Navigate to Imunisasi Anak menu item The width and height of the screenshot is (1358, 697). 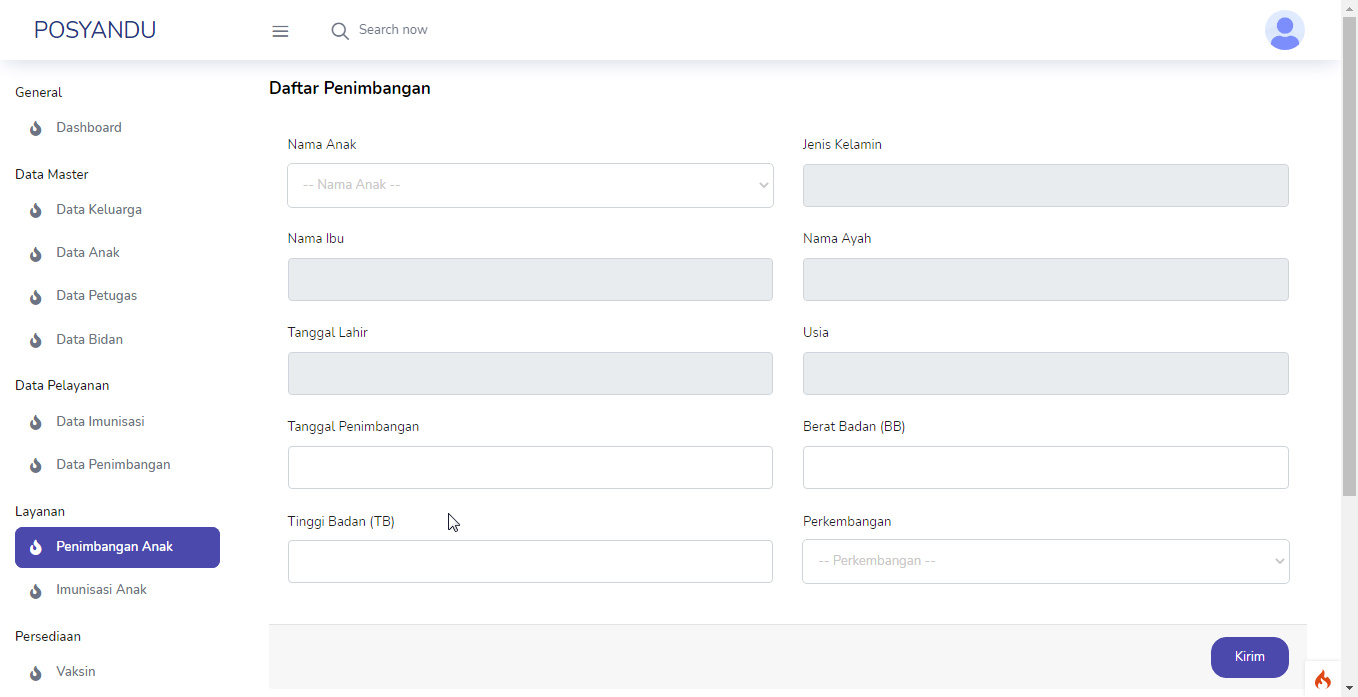coord(100,589)
